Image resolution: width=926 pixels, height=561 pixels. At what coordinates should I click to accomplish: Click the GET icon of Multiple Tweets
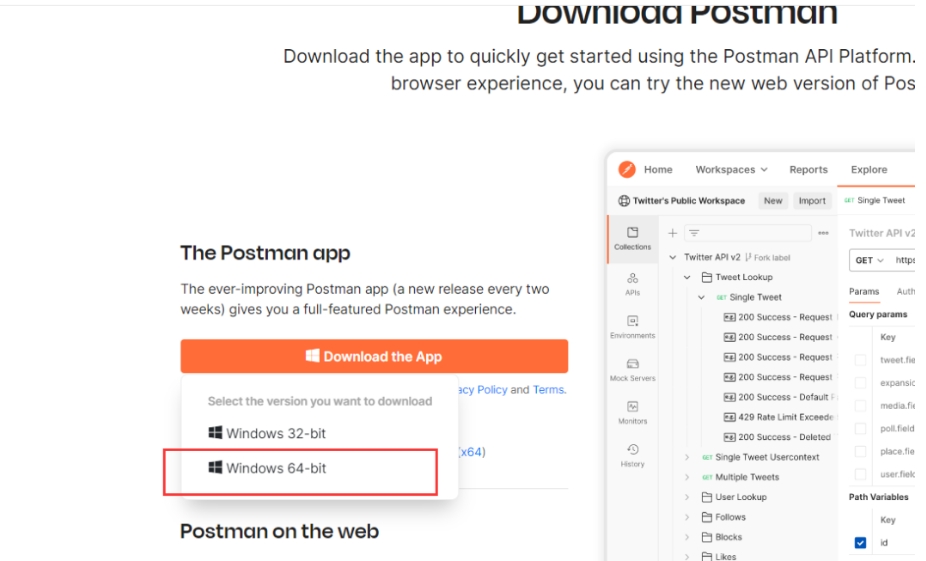point(707,477)
